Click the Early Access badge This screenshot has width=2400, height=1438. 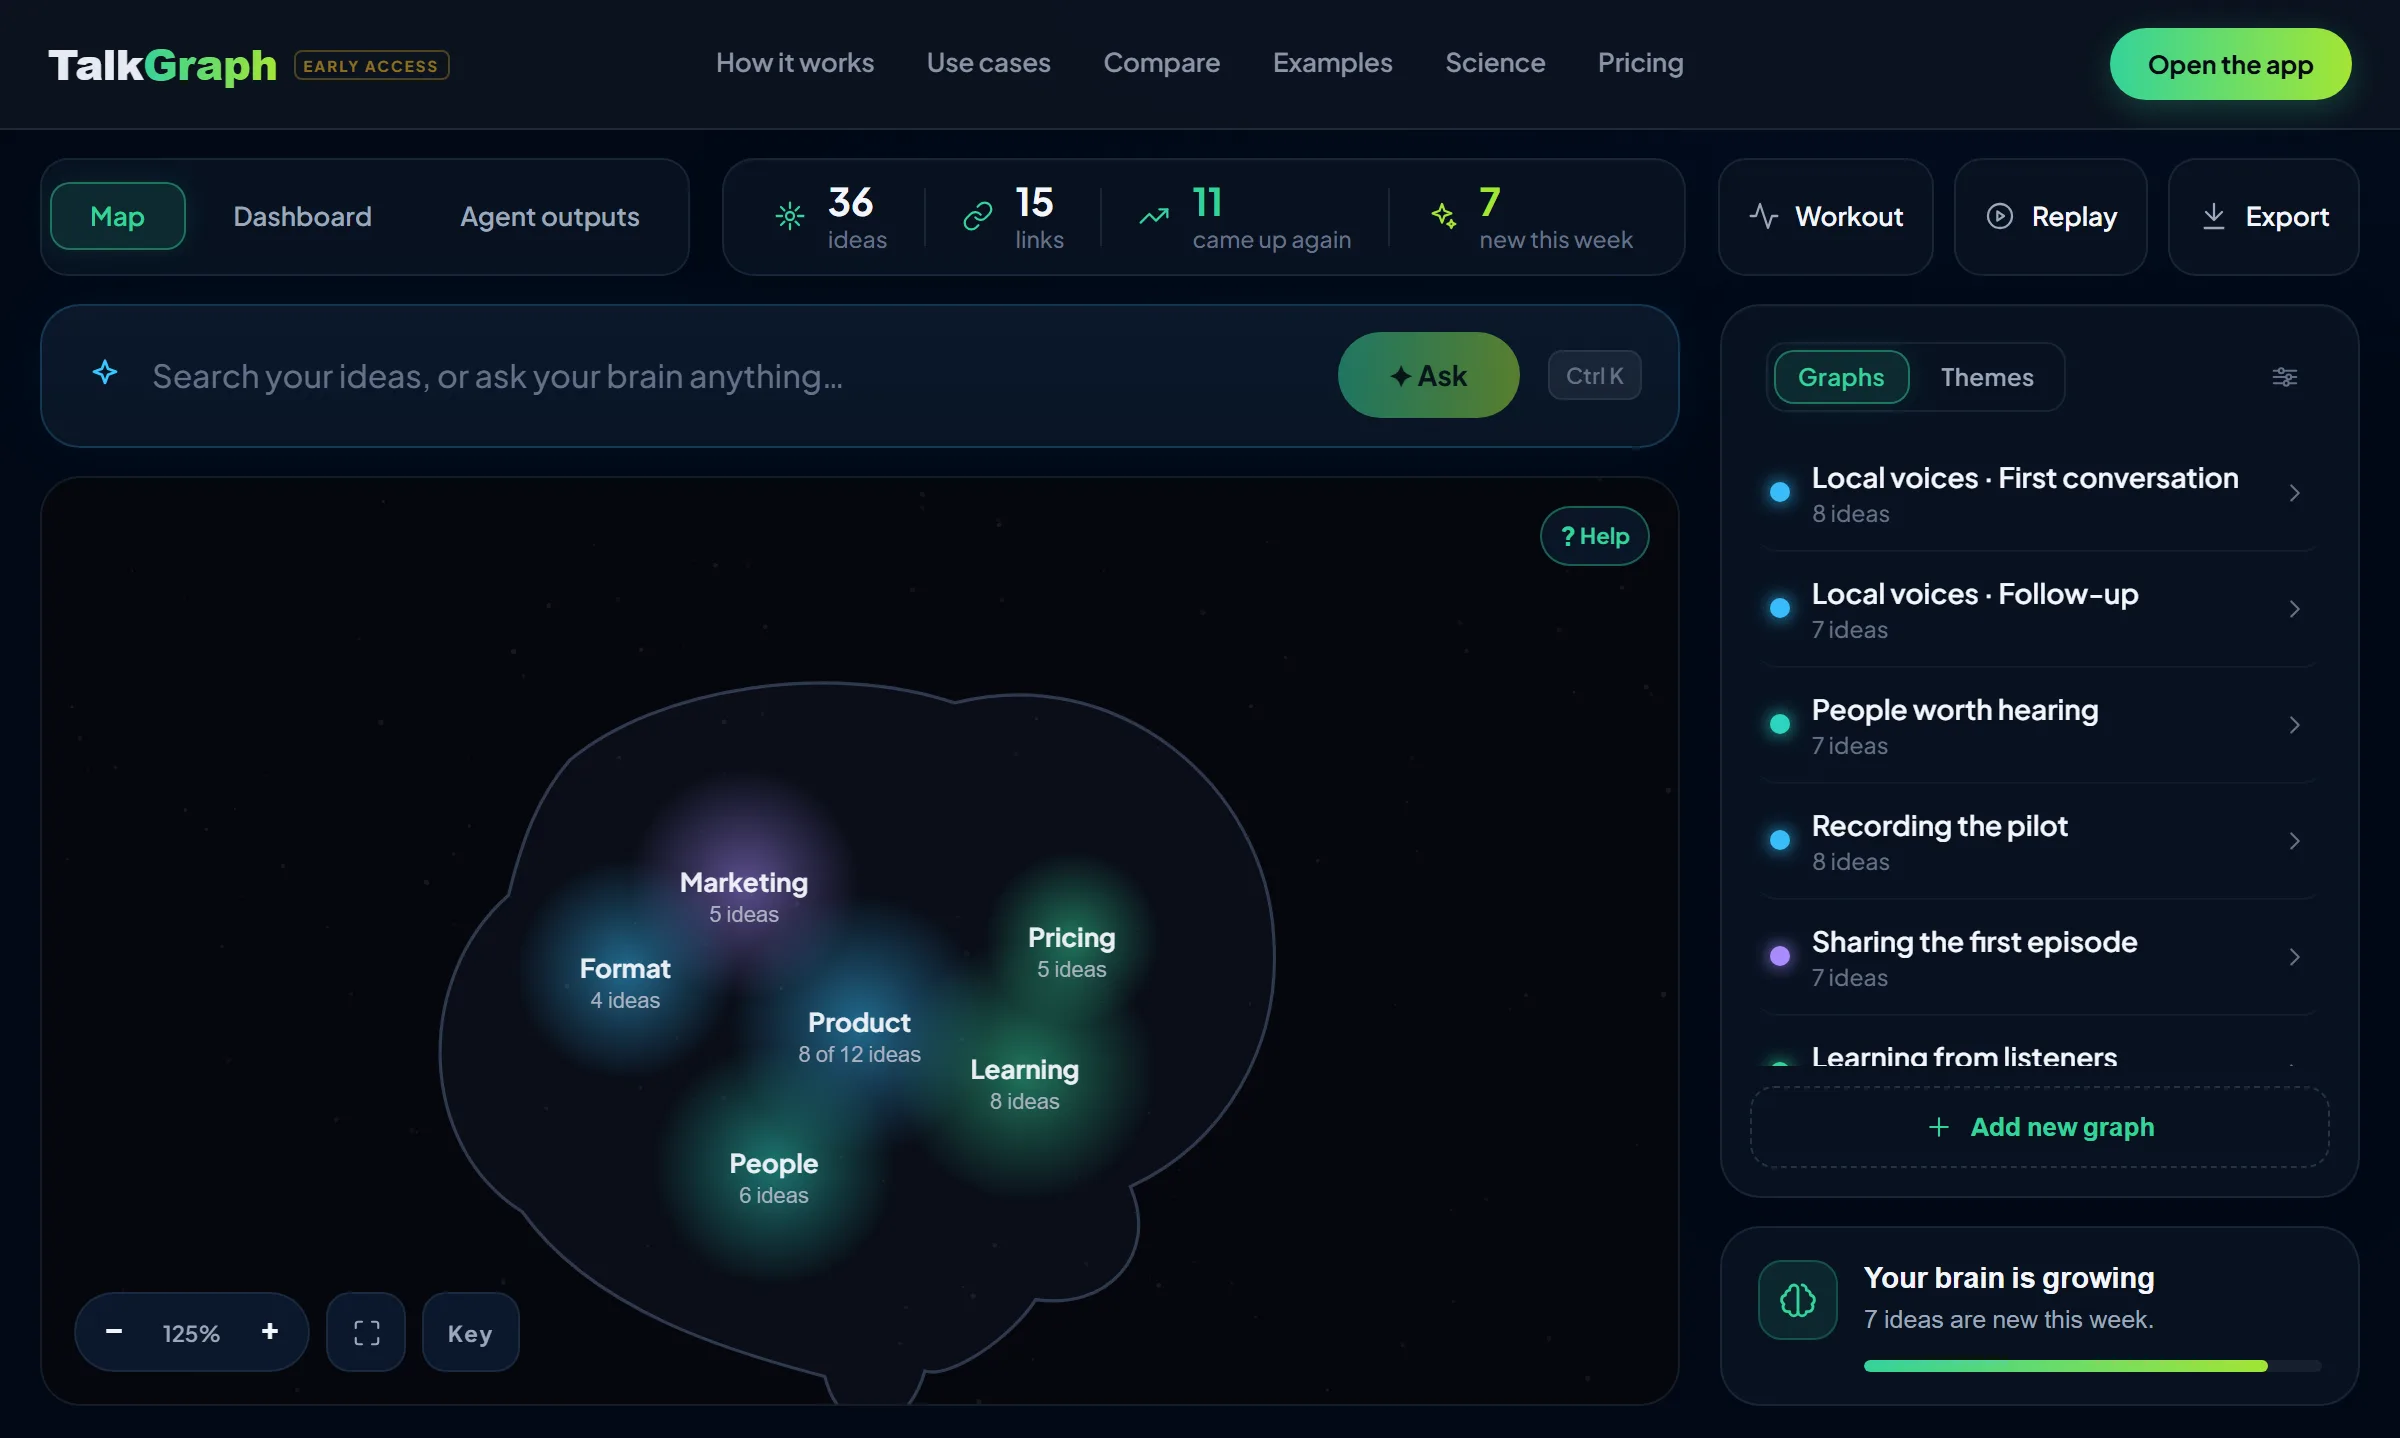371,66
